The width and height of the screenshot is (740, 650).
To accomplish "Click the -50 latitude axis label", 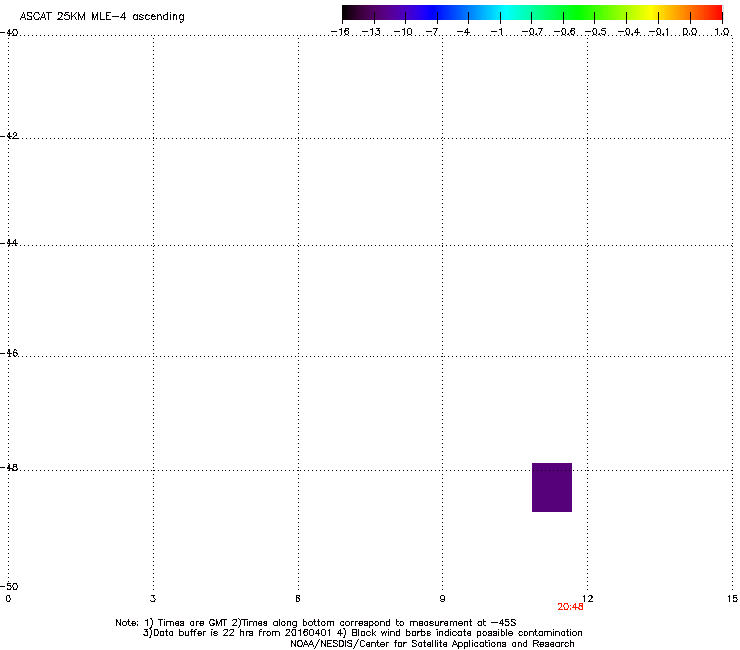I will click(x=9, y=587).
